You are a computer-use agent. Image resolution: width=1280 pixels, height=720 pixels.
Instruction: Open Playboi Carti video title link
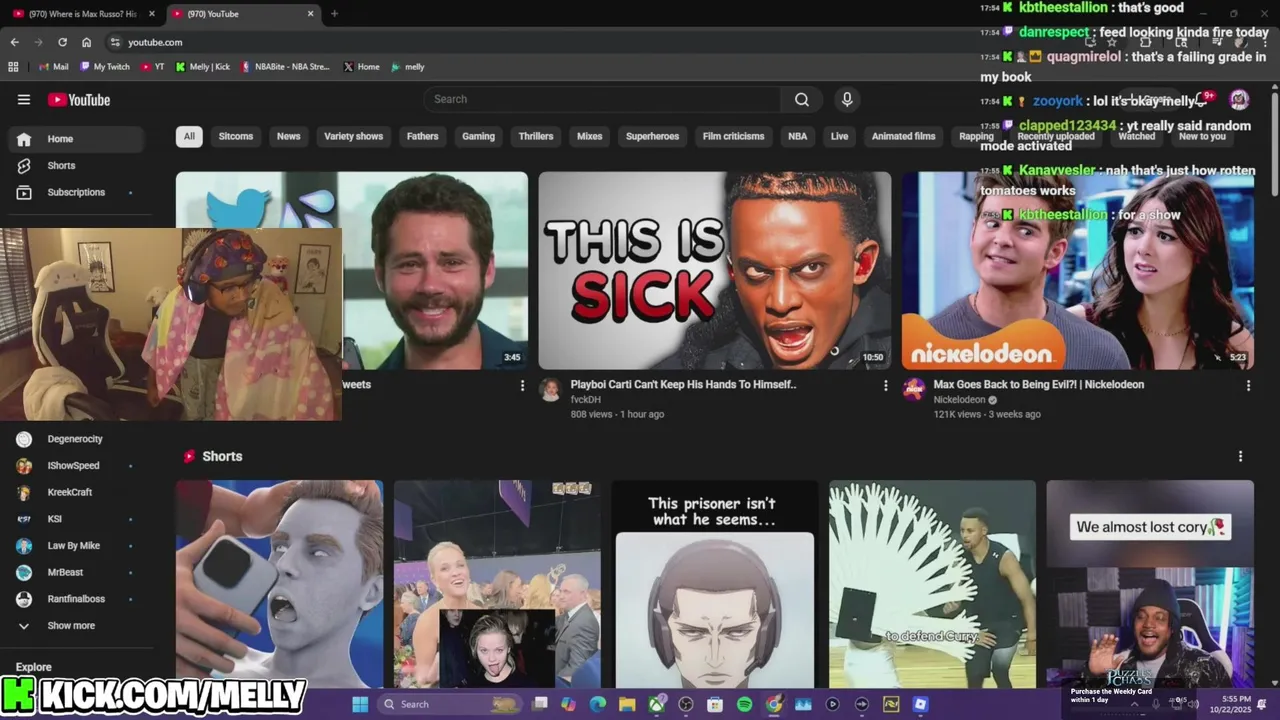point(683,384)
